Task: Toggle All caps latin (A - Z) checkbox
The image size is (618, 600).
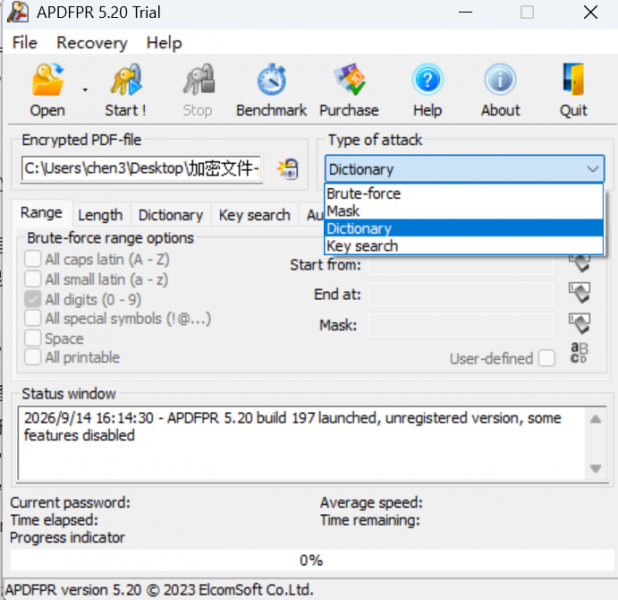Action: point(33,259)
